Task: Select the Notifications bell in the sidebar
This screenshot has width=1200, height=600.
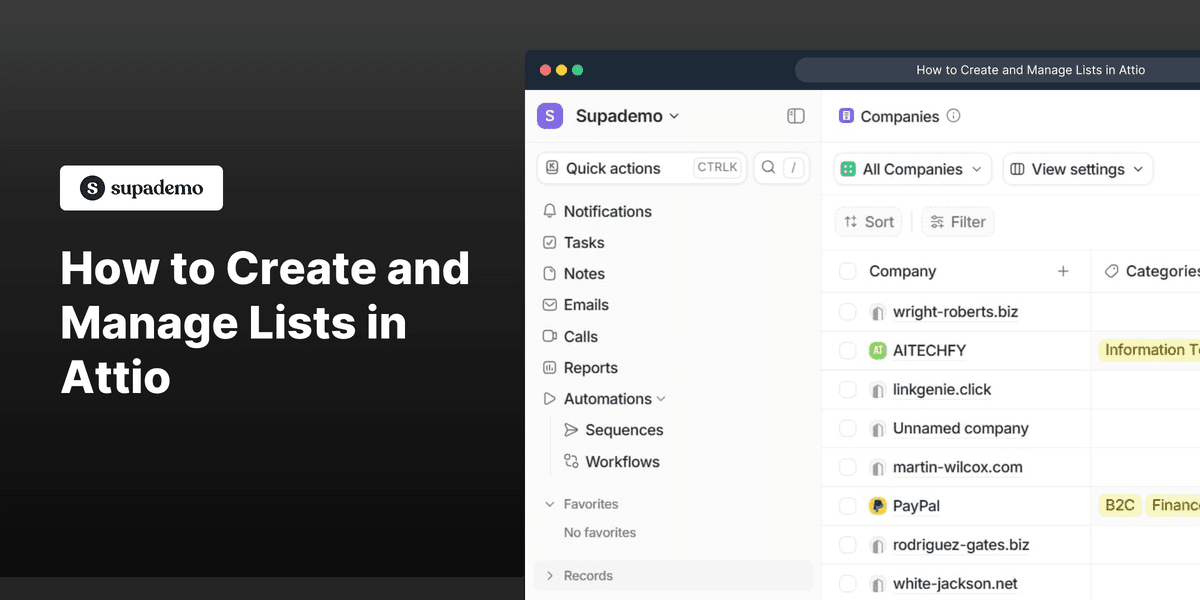Action: [549, 211]
